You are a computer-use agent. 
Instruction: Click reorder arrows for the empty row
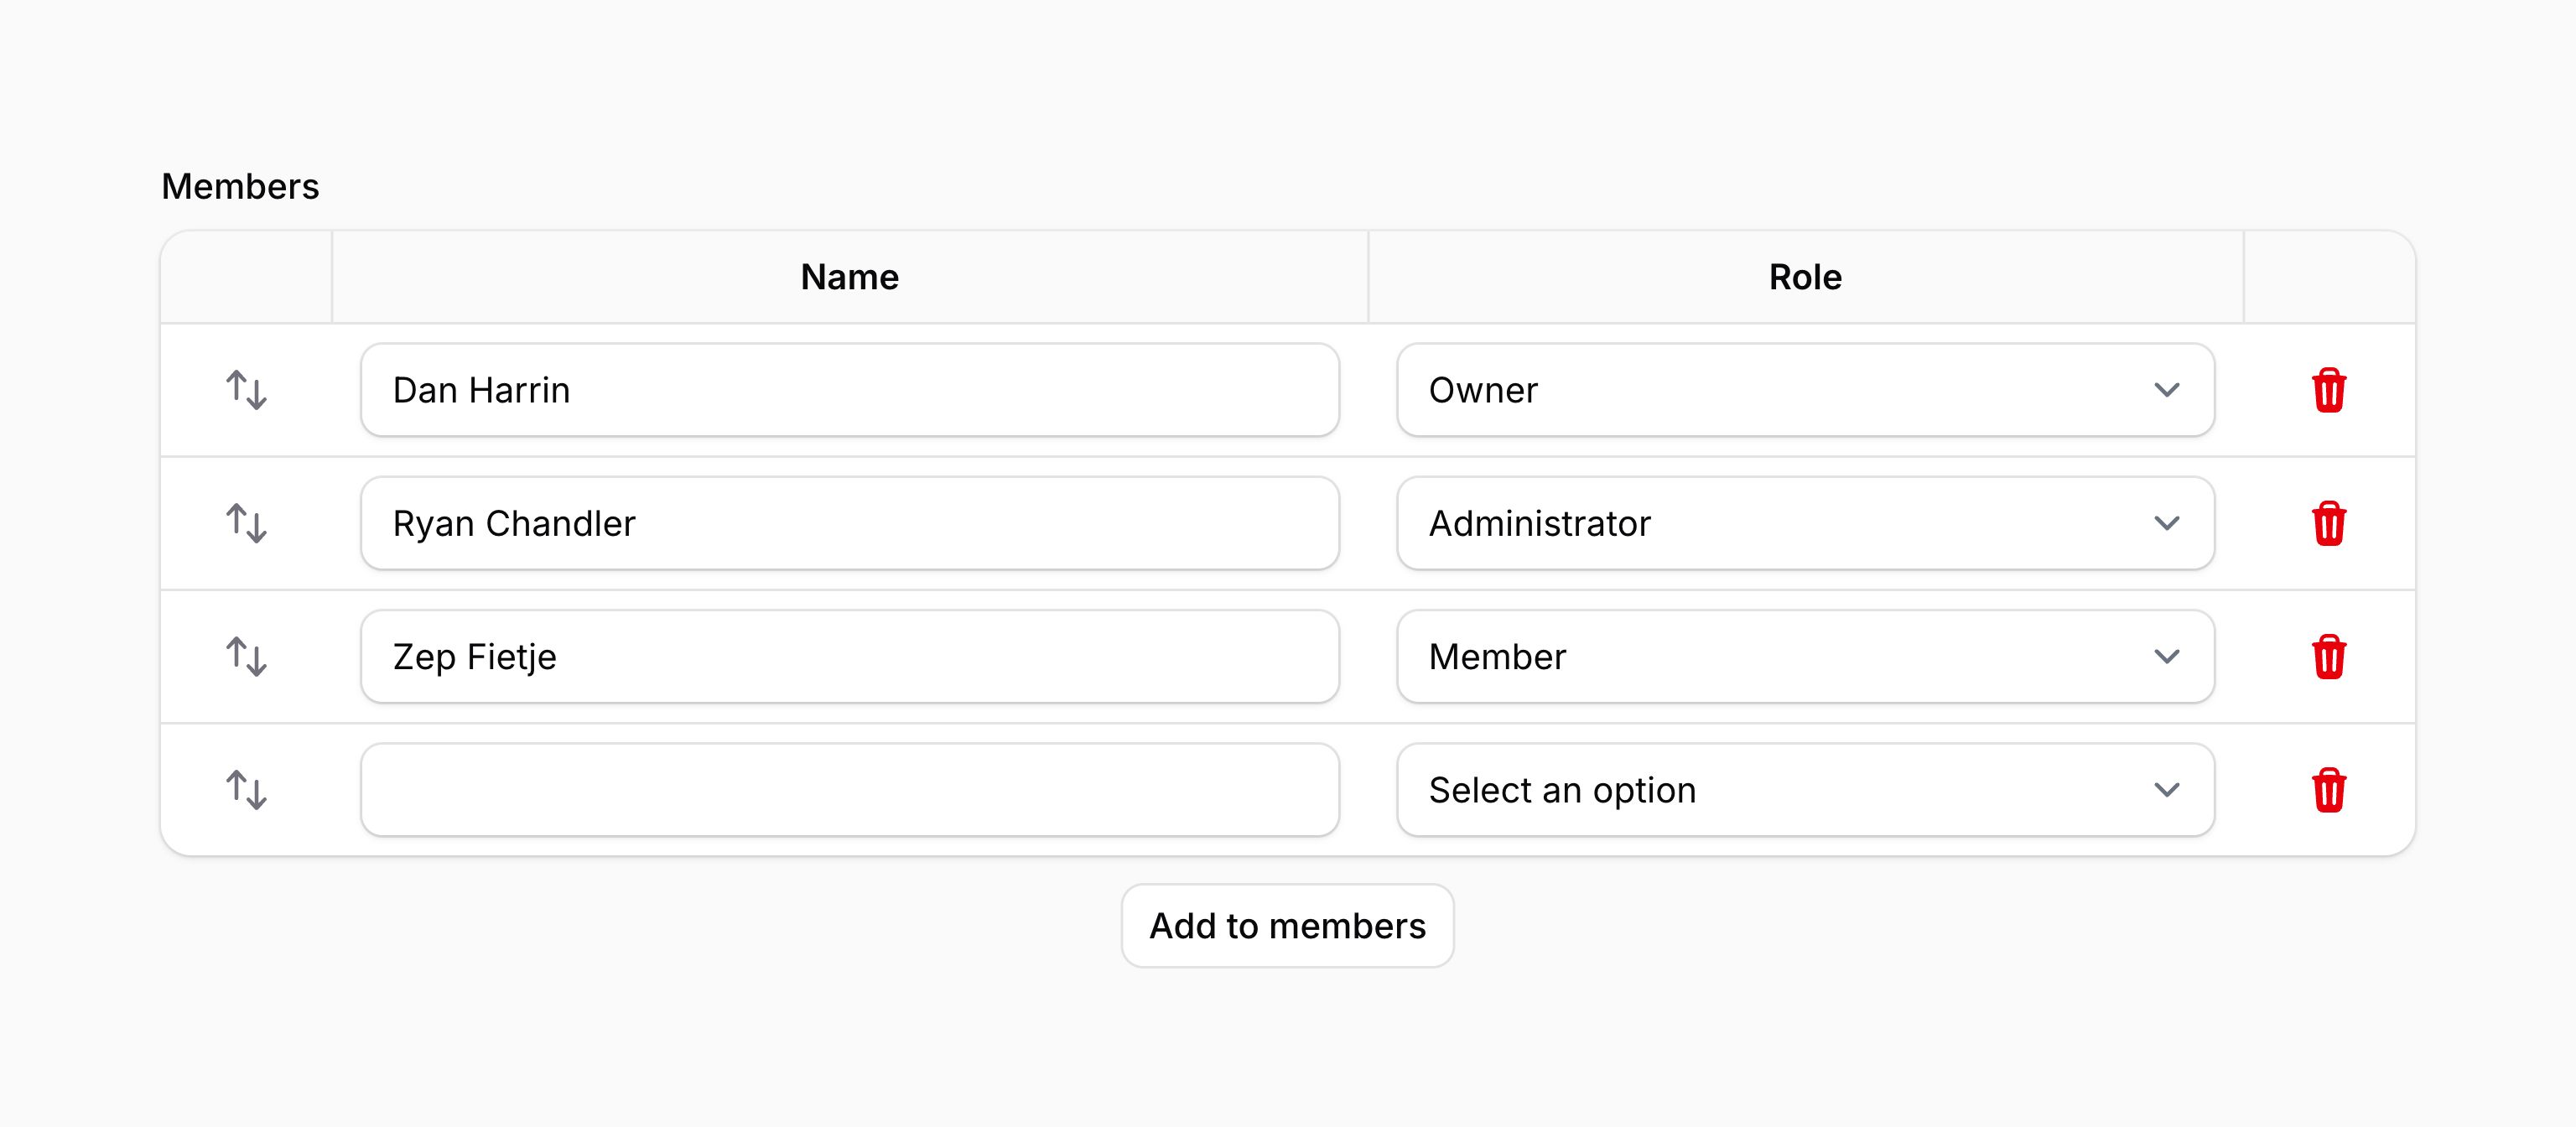coord(246,790)
